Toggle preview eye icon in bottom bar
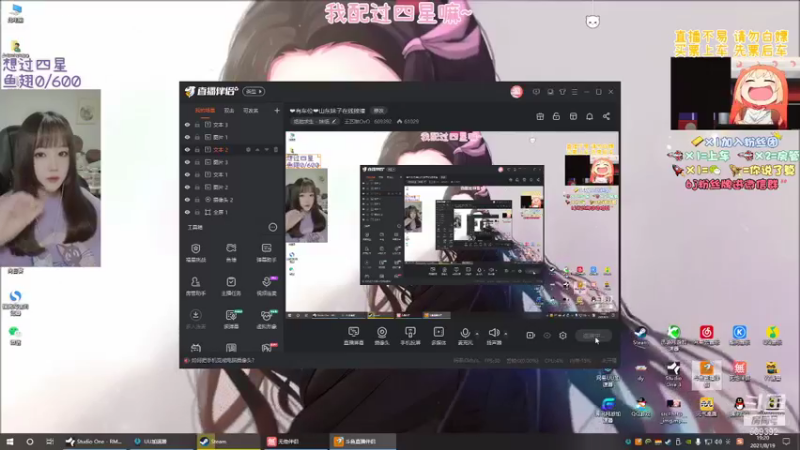The image size is (800, 450). coord(547,335)
